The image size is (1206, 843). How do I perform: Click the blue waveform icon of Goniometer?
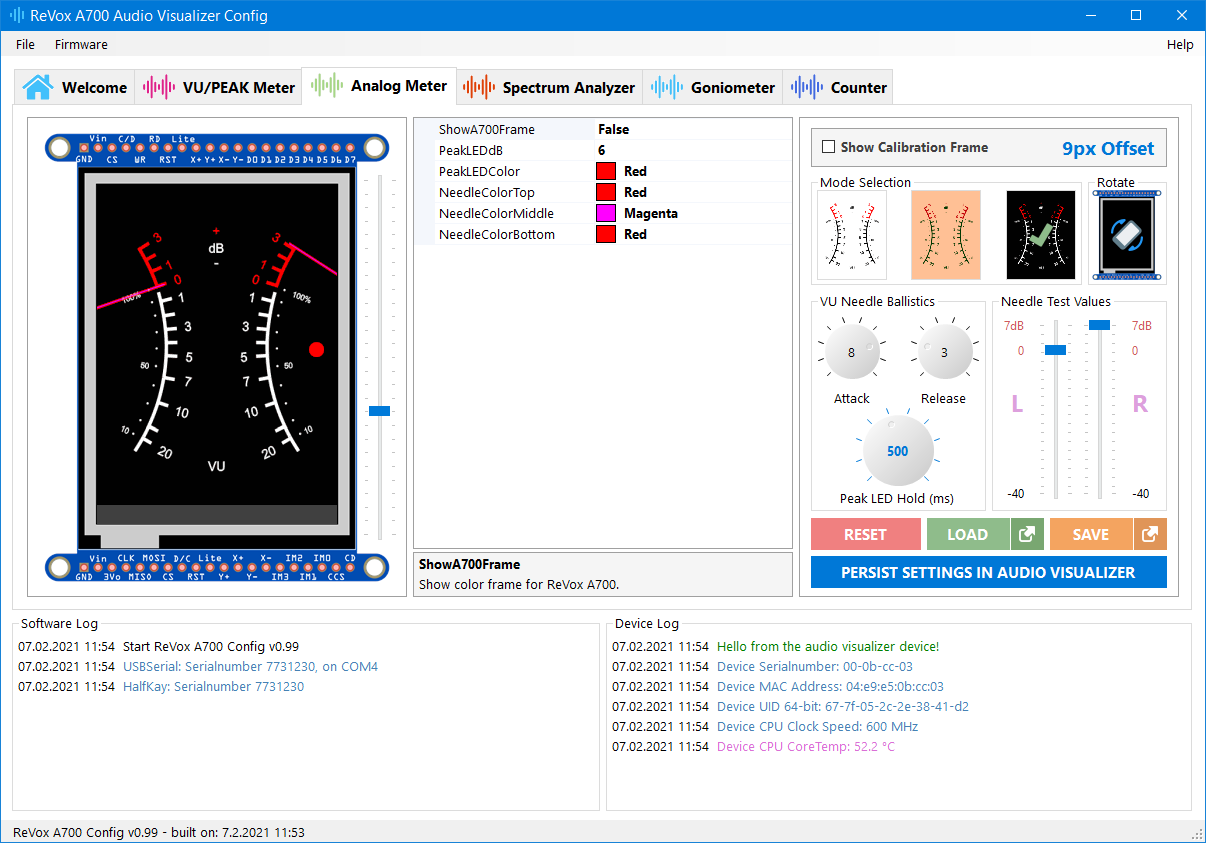[x=667, y=87]
